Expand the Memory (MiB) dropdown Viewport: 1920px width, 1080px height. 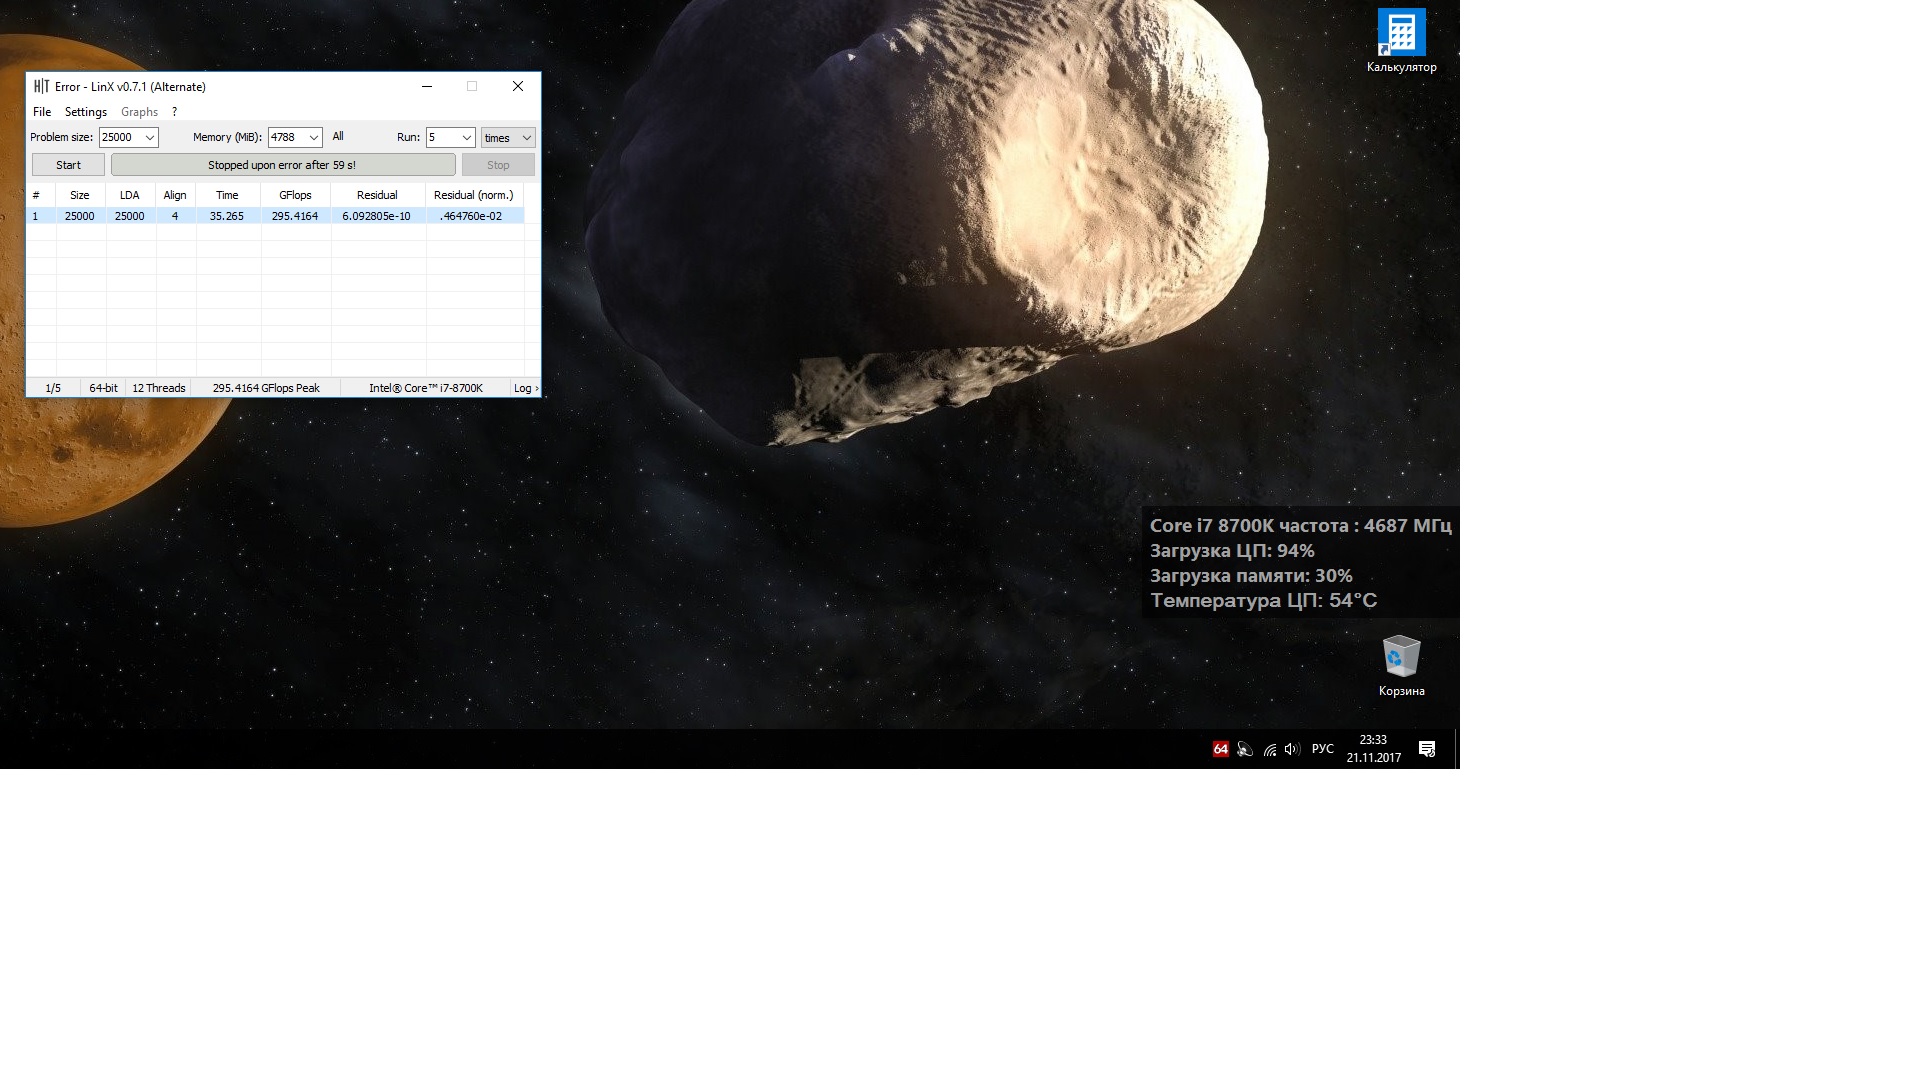pos(313,138)
